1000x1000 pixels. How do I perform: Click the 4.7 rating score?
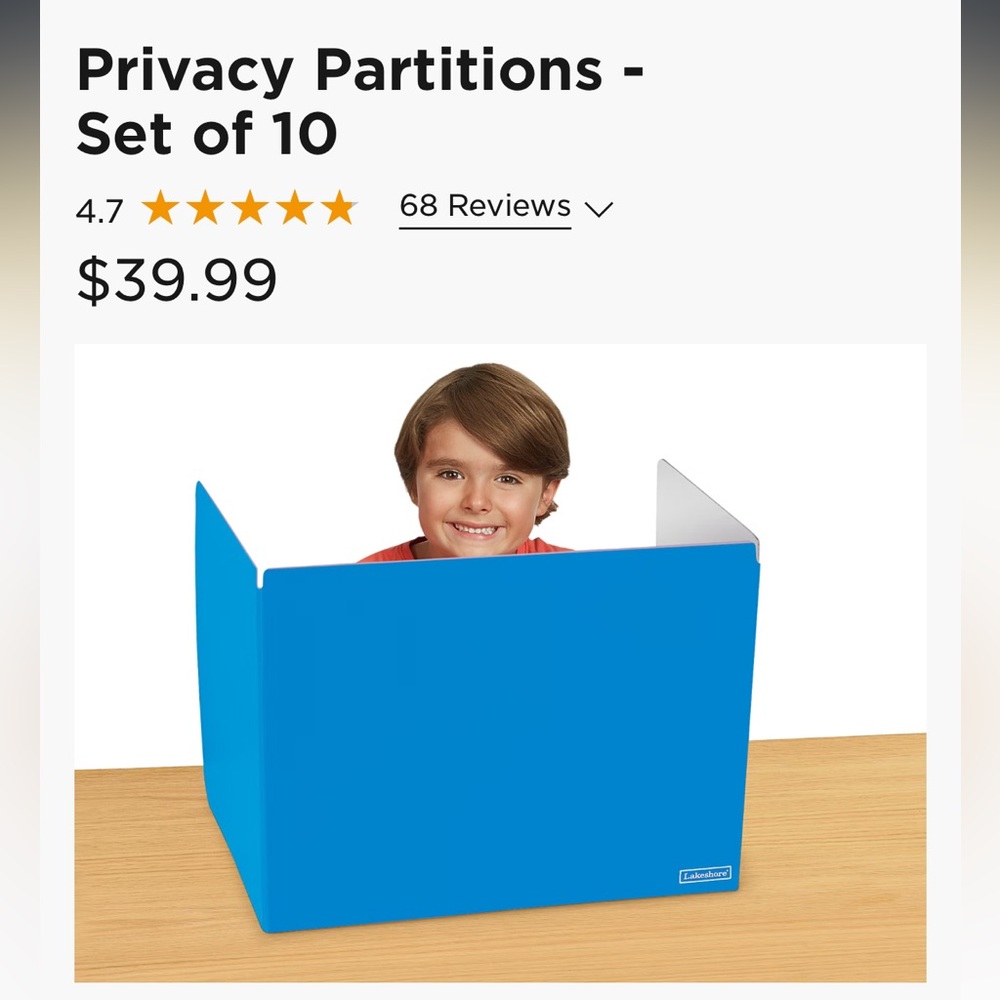pos(99,211)
